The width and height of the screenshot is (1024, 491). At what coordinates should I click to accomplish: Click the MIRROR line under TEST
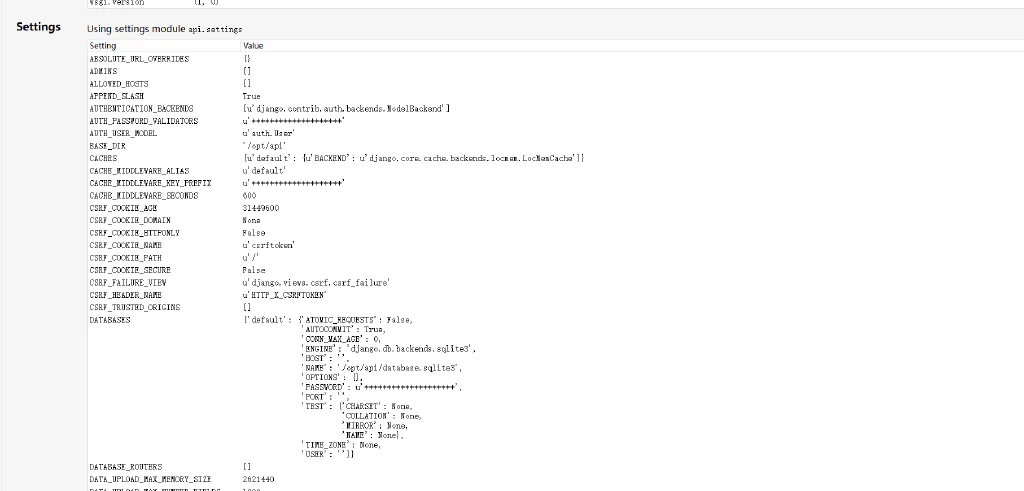[375, 426]
